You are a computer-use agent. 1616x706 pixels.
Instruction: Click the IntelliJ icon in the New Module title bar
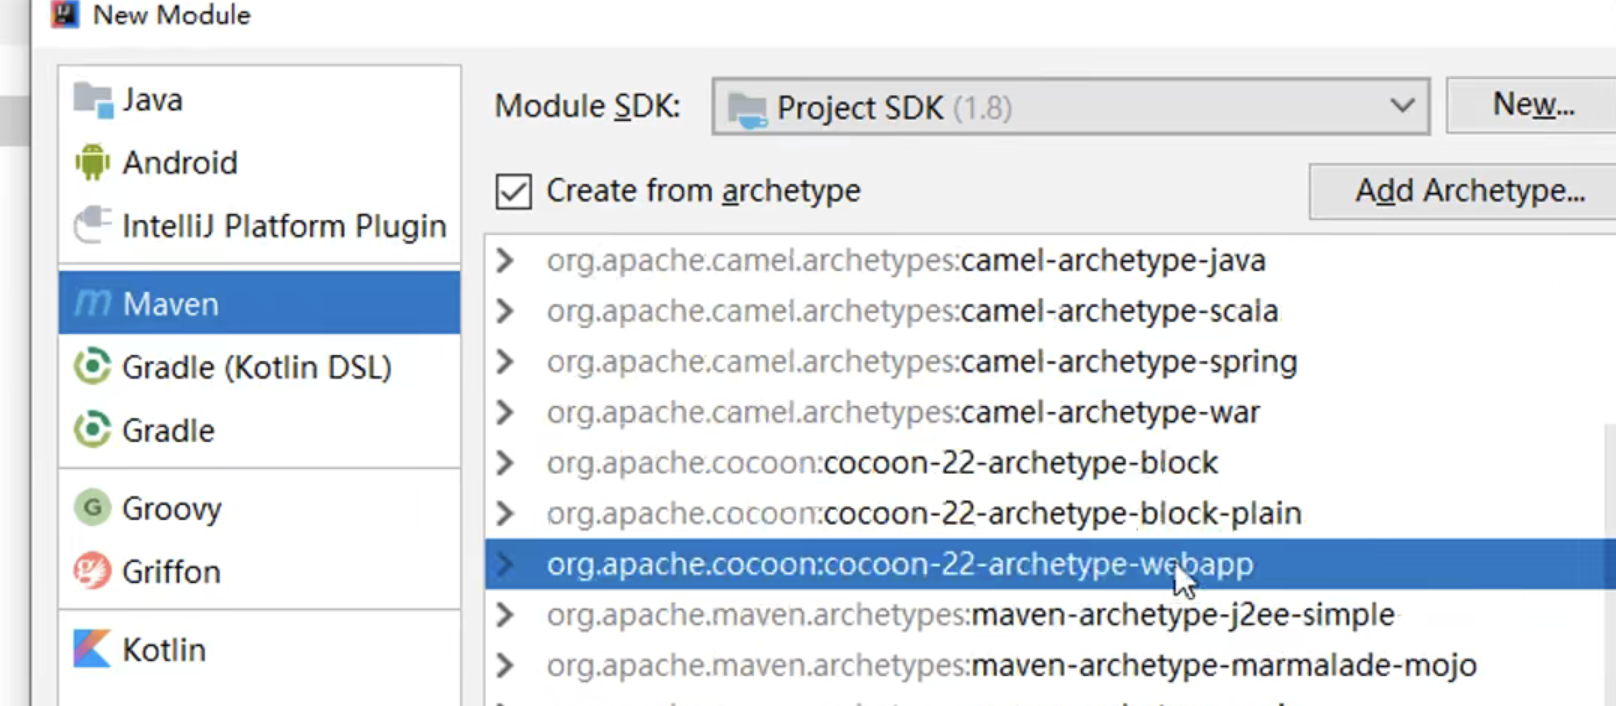pos(64,14)
